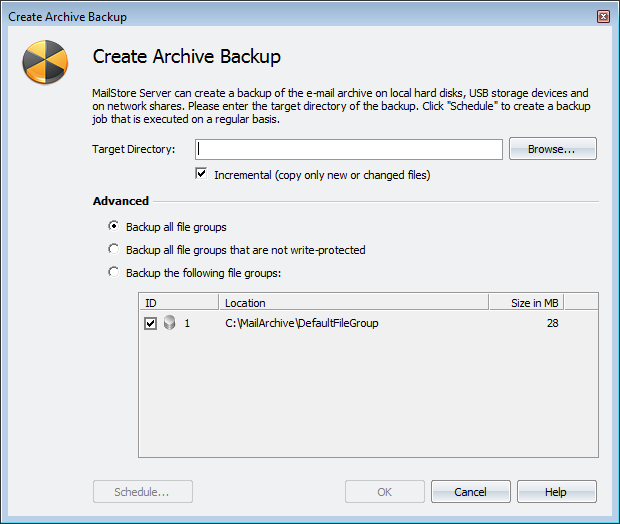Sort by the Location column header

pos(352,302)
